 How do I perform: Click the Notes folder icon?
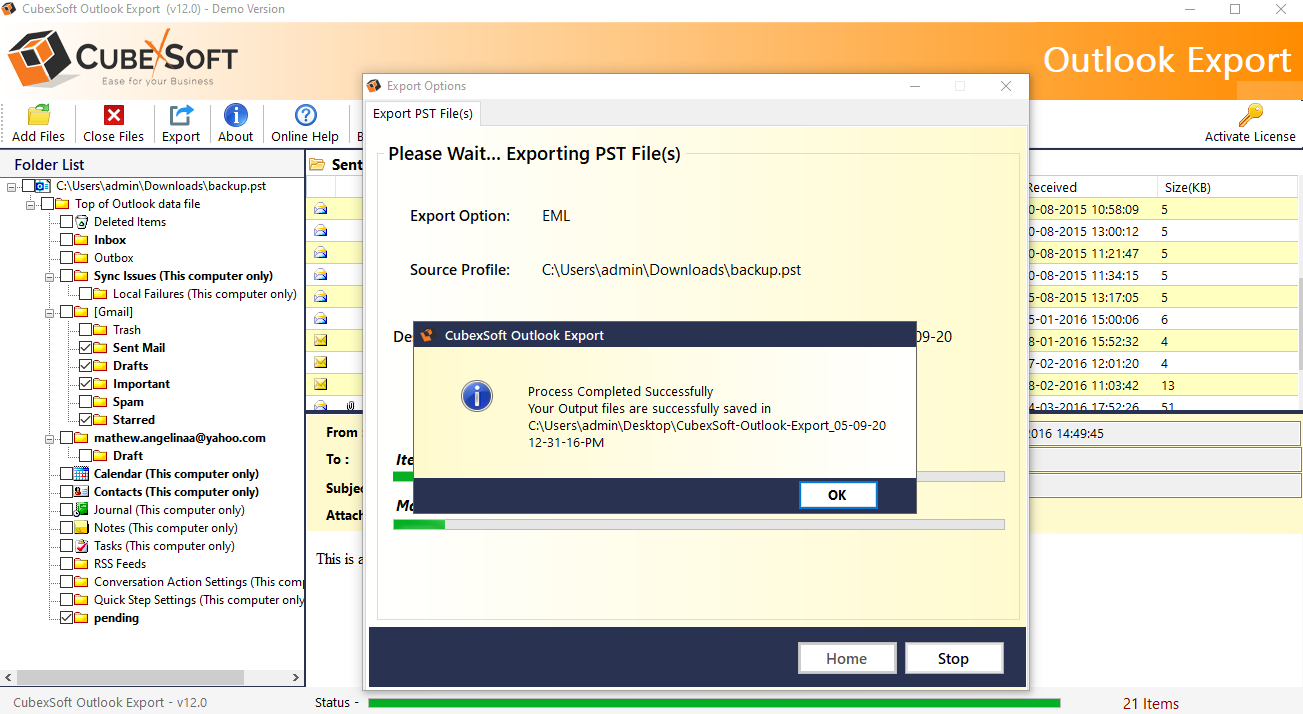(82, 528)
